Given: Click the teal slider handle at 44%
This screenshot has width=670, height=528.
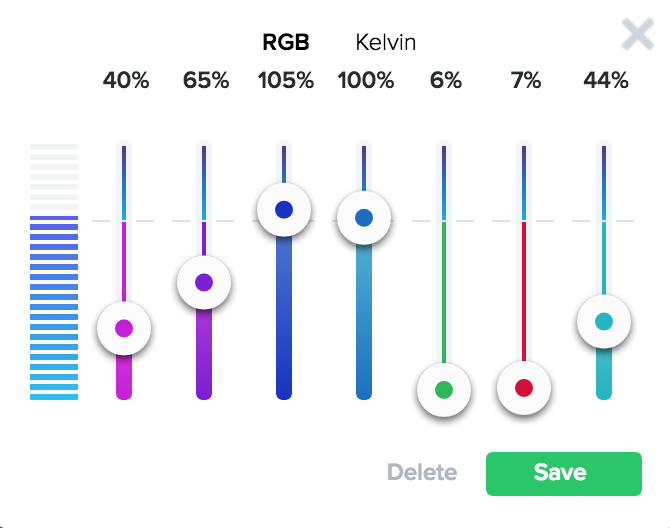Looking at the screenshot, I should [x=604, y=322].
